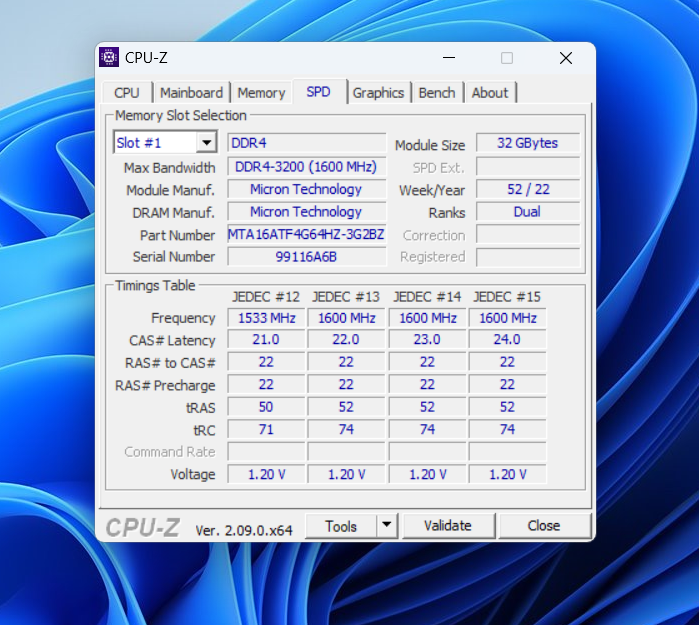Screen dimensions: 699x625
Task: Open the Tools dropdown arrow
Action: coord(387,526)
